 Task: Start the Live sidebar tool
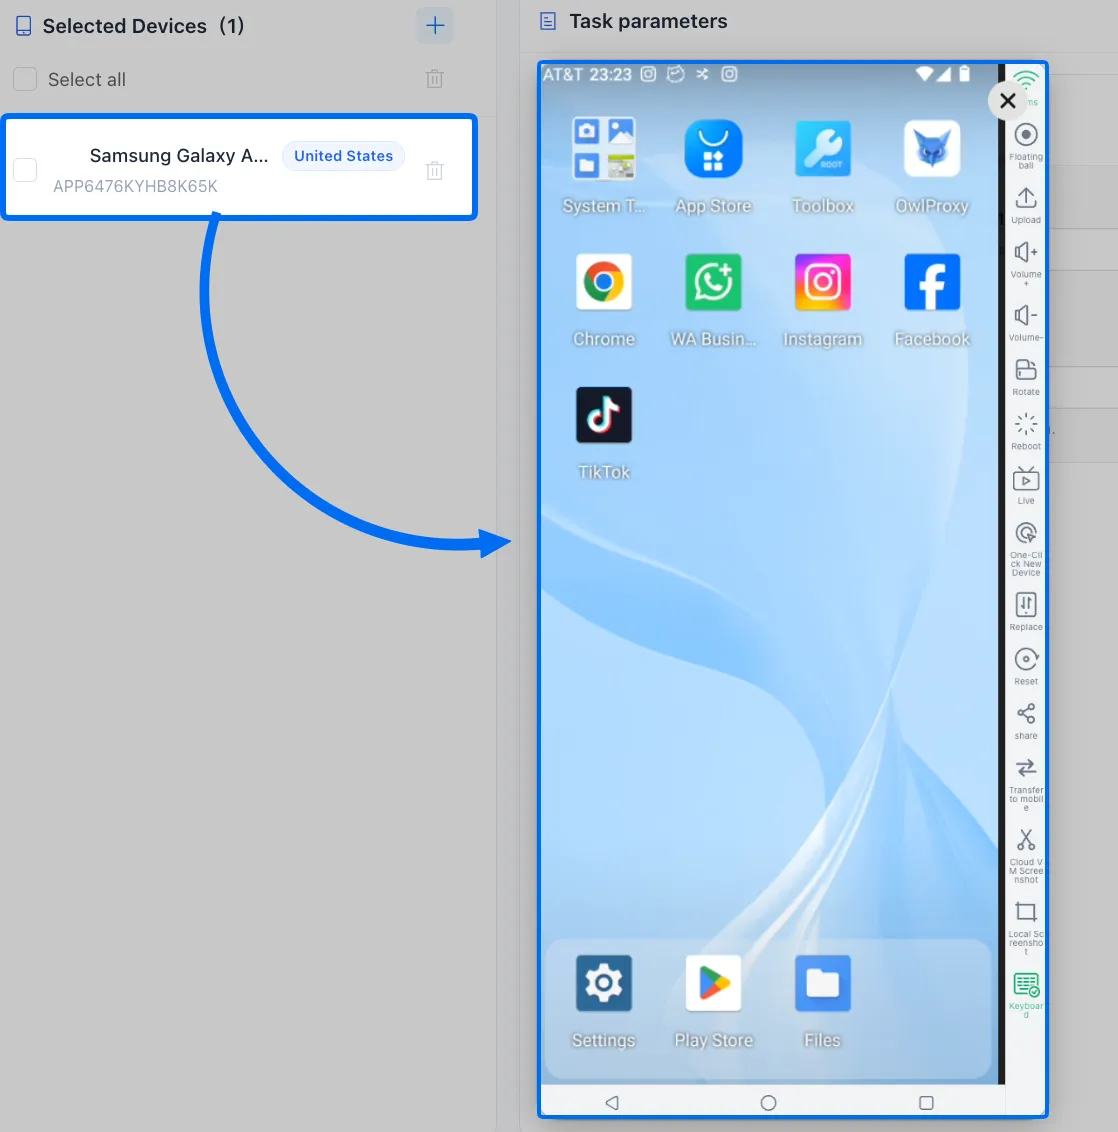click(1026, 486)
